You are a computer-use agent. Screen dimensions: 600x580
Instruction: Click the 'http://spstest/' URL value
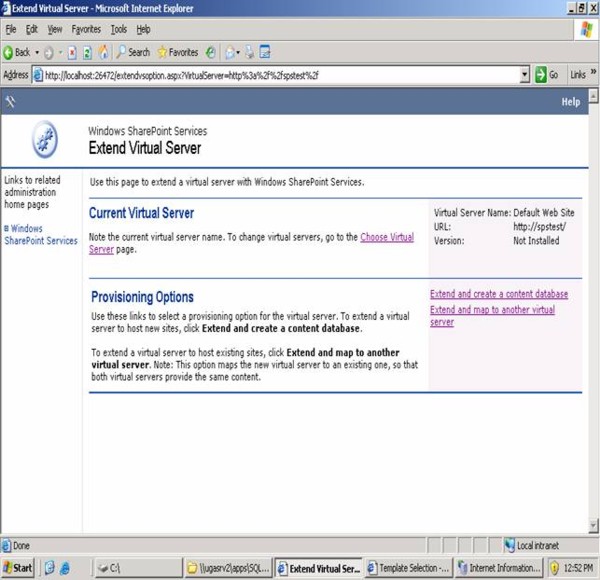point(540,226)
